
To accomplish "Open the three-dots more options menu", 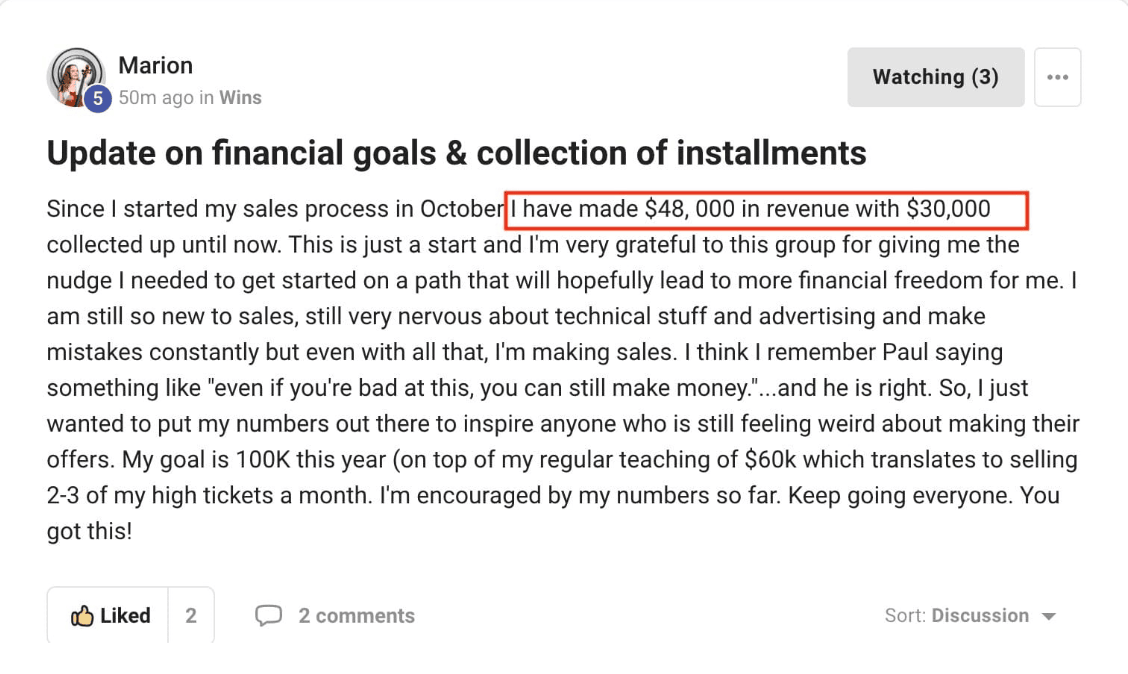I will (x=1058, y=77).
